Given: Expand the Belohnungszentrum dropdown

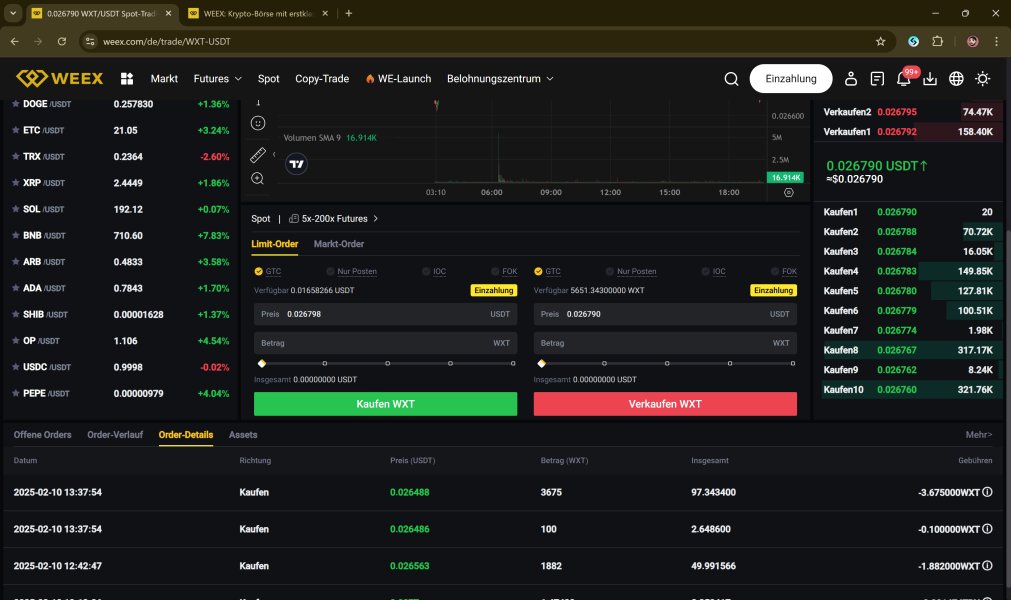Looking at the screenshot, I should (500, 79).
